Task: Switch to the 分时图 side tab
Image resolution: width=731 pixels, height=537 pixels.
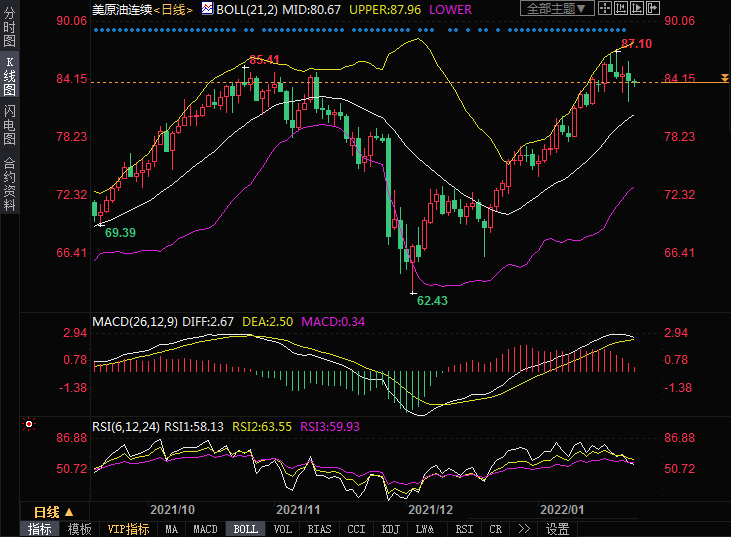Action: [x=9, y=31]
